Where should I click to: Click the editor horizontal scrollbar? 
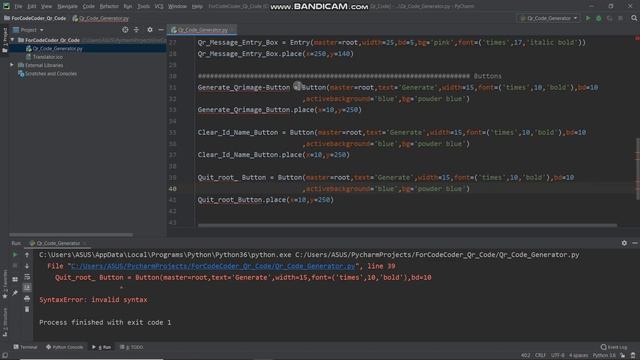point(407,225)
